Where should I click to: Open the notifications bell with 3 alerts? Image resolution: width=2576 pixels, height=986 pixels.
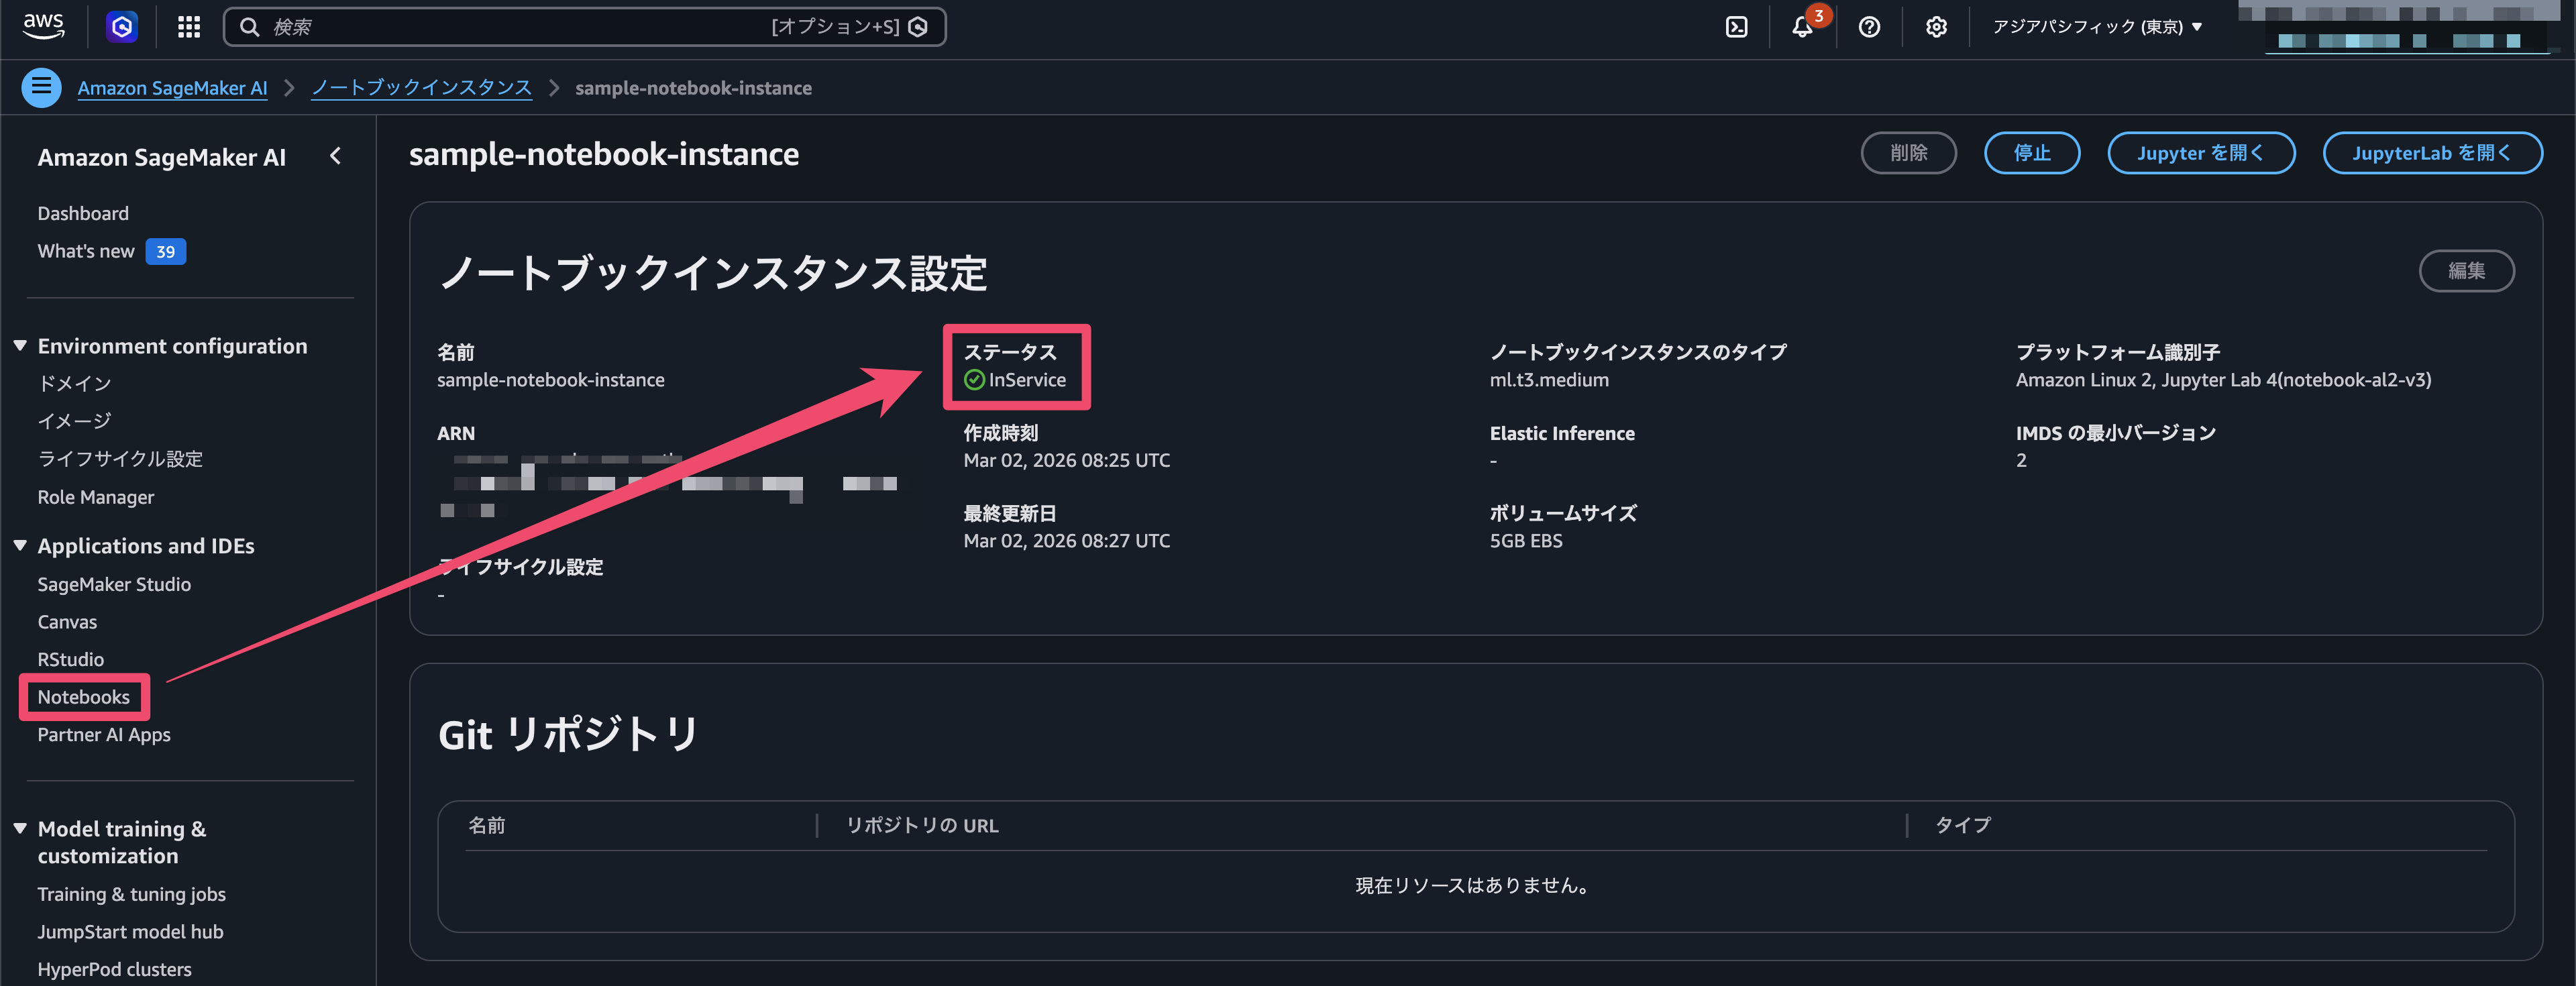point(1803,27)
